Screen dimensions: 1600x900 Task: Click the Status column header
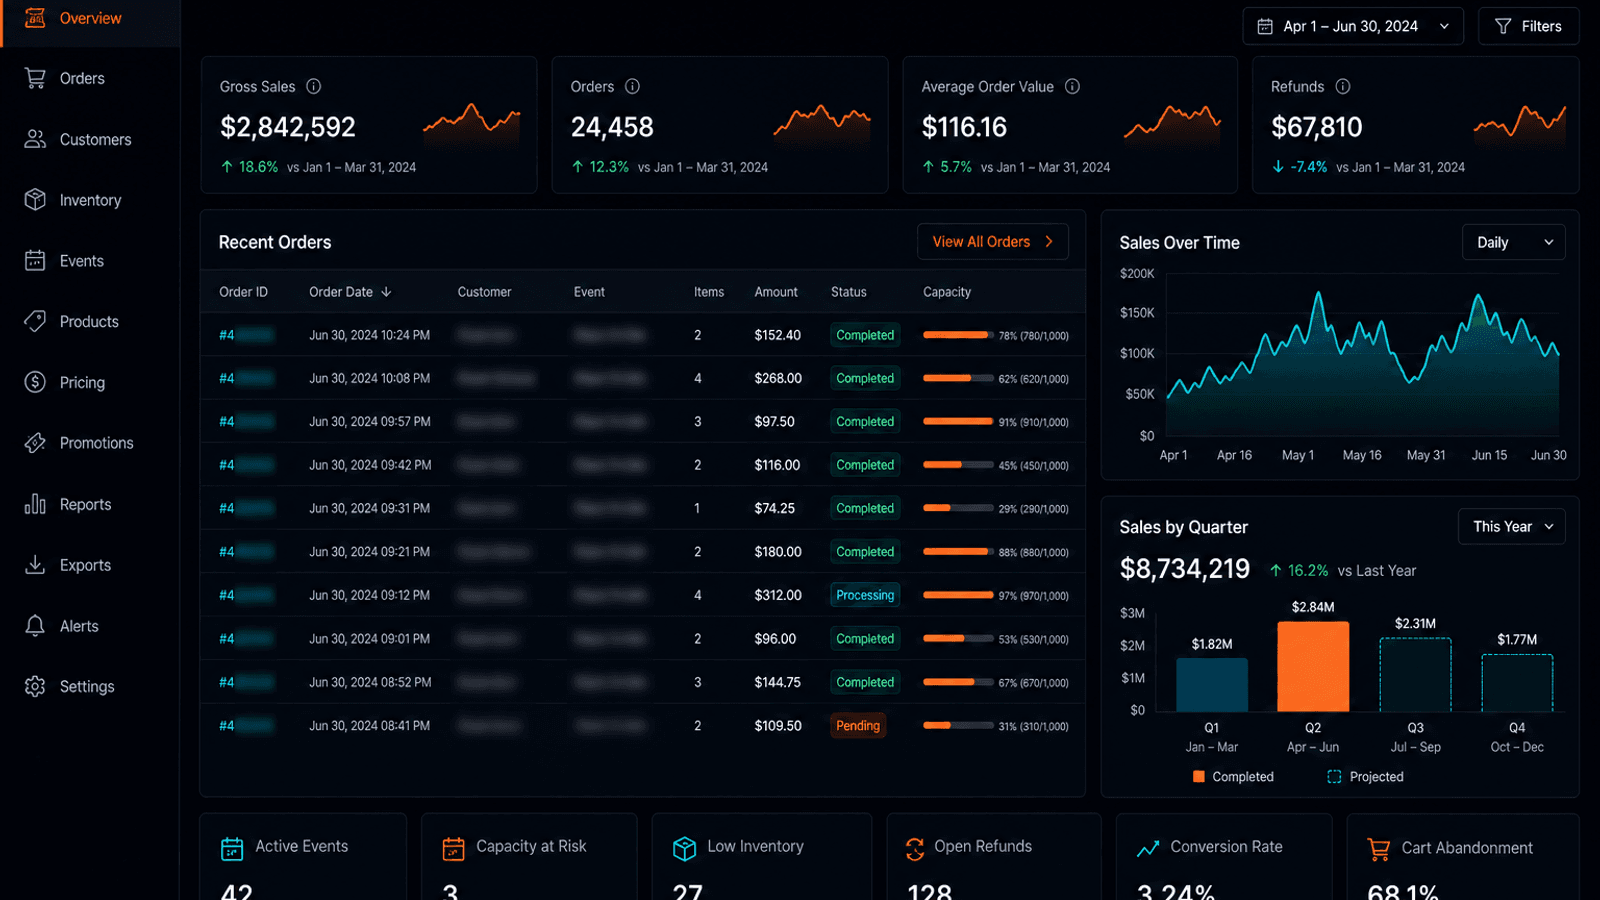pyautogui.click(x=848, y=292)
